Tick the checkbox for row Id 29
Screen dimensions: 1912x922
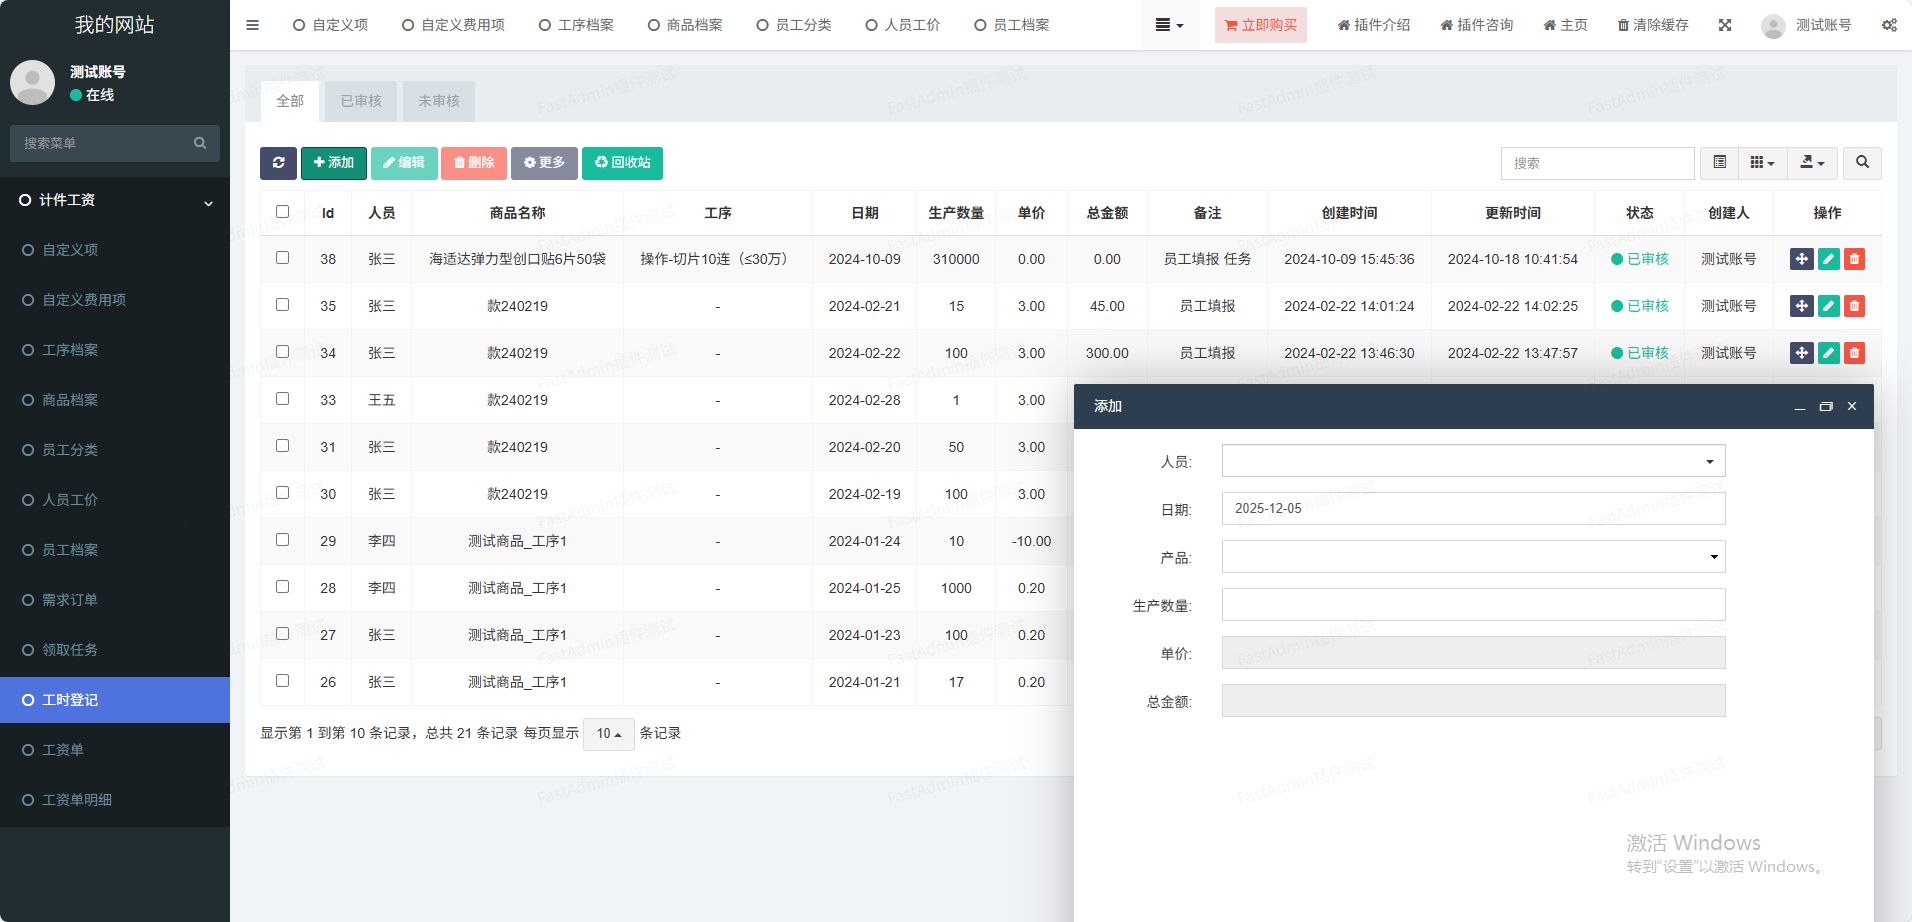[x=282, y=540]
